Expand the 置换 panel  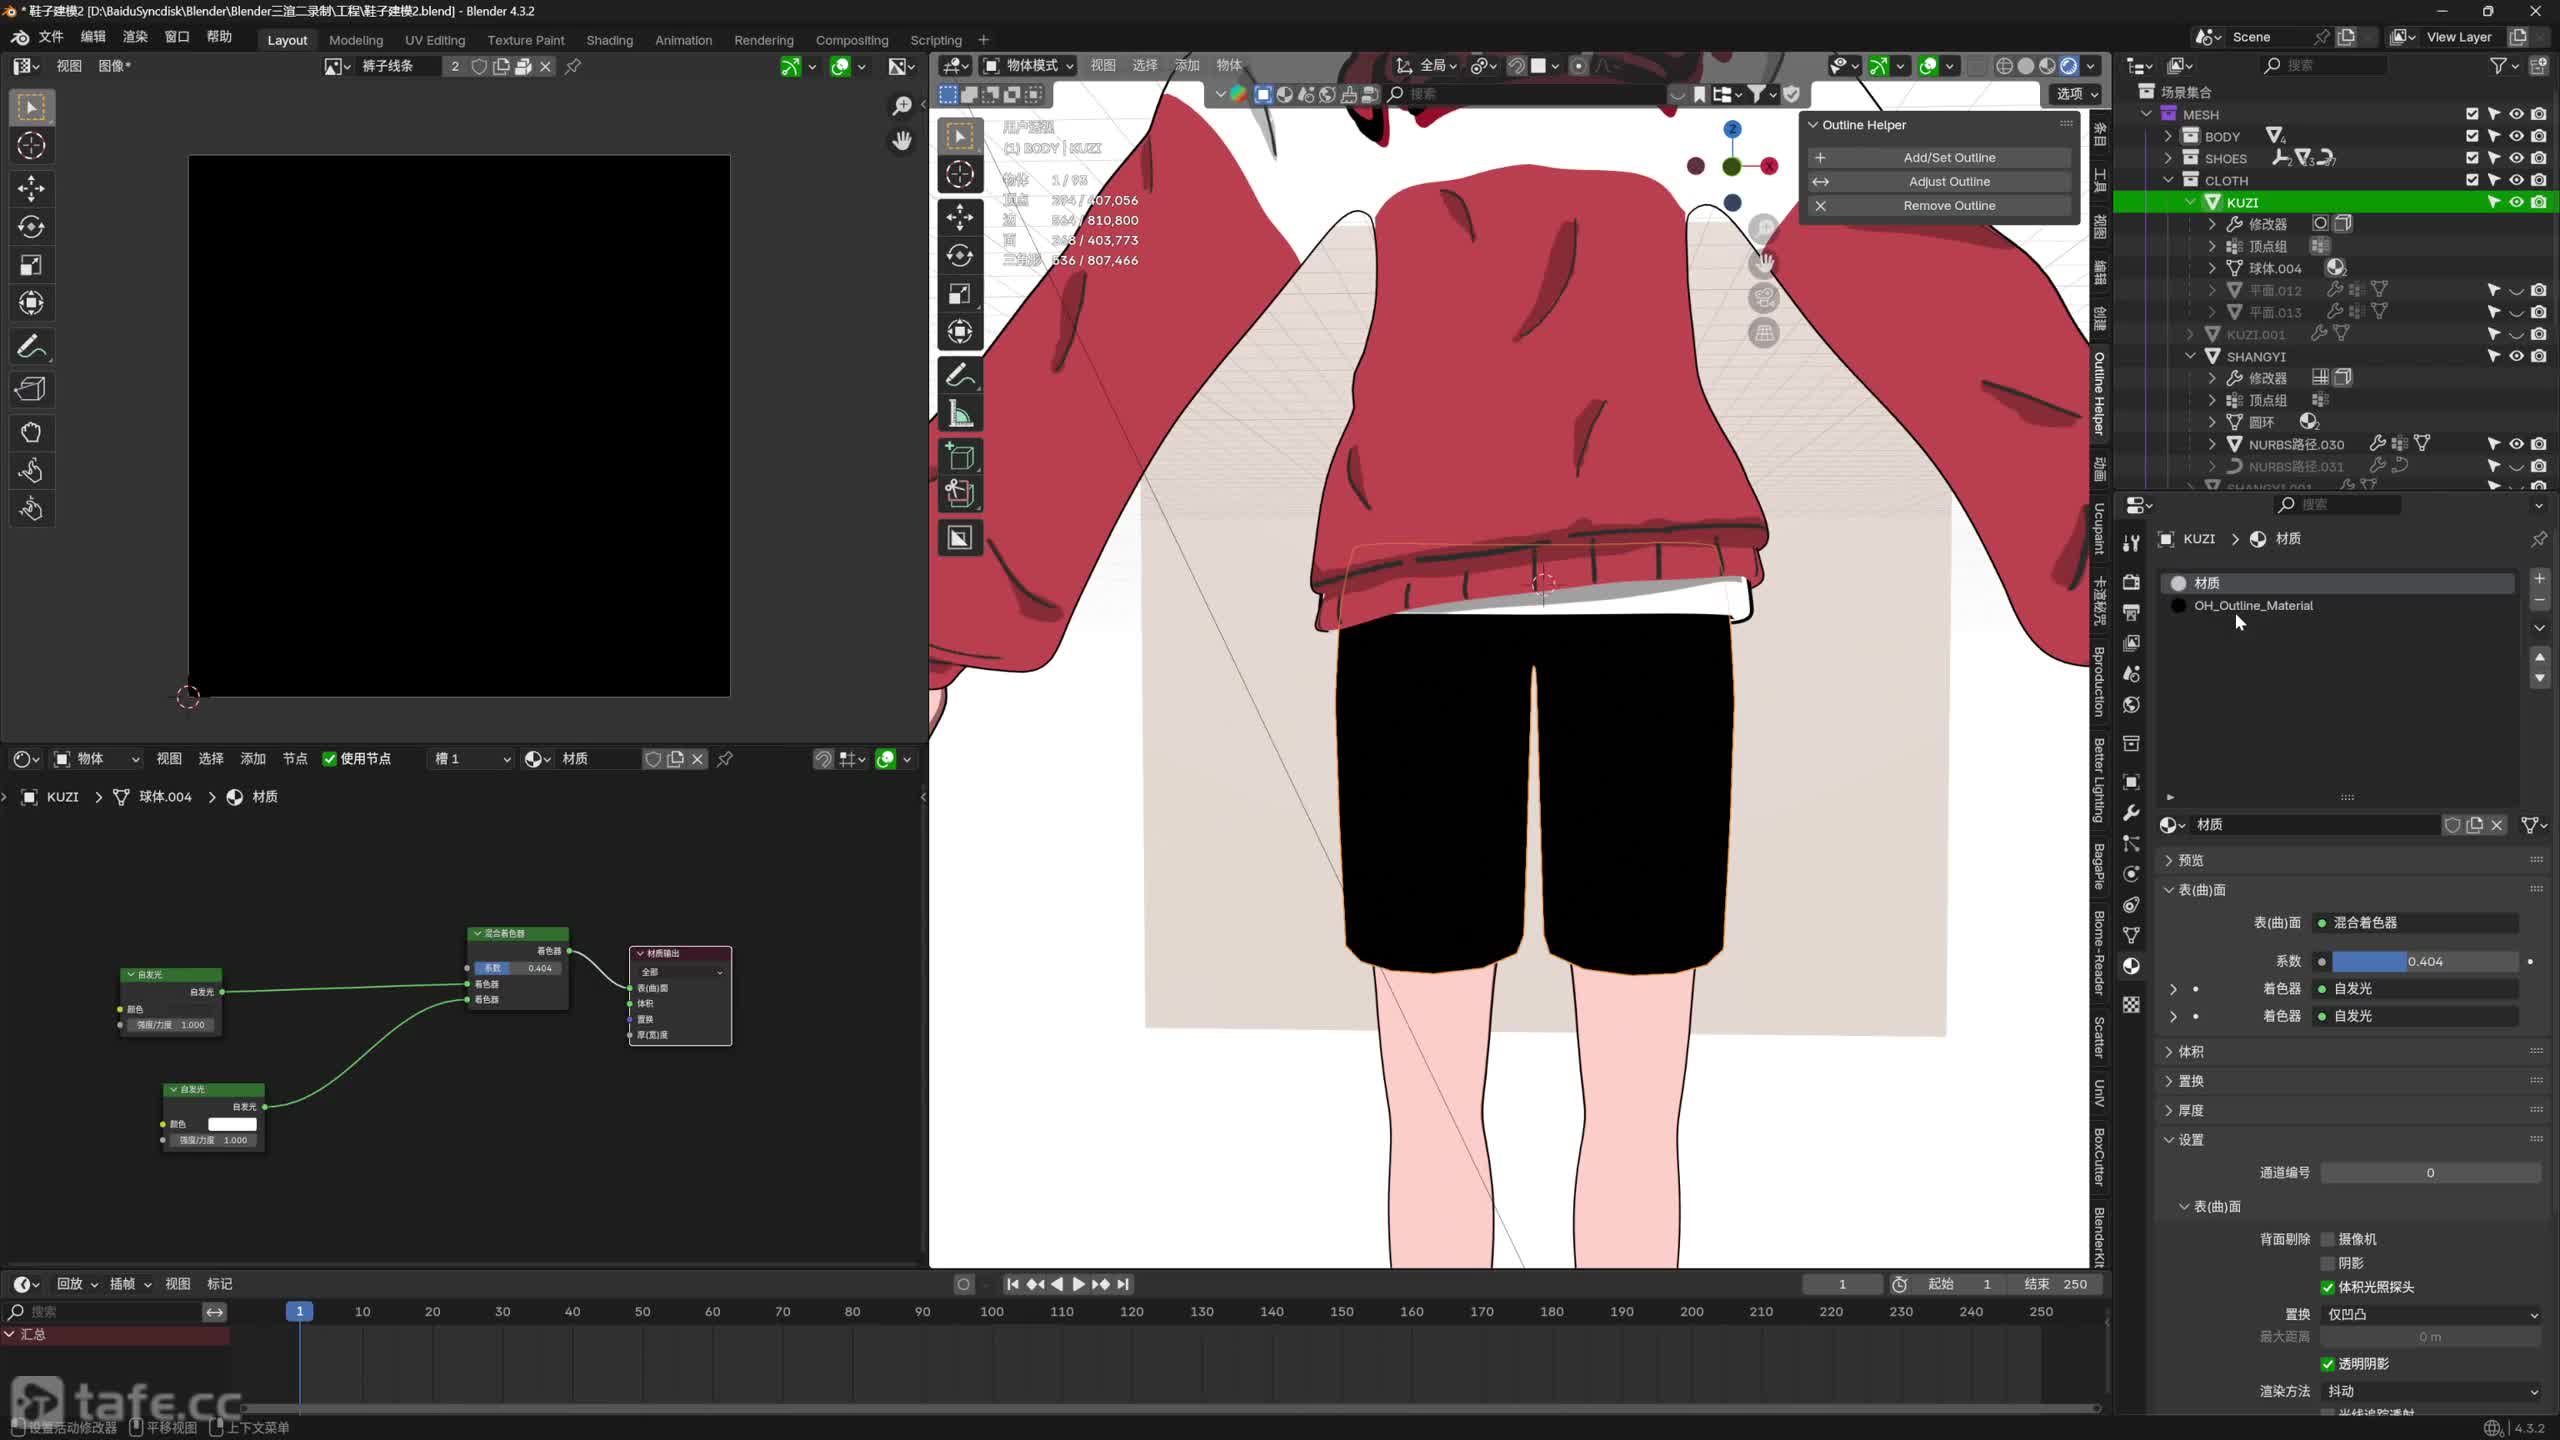[2190, 1081]
